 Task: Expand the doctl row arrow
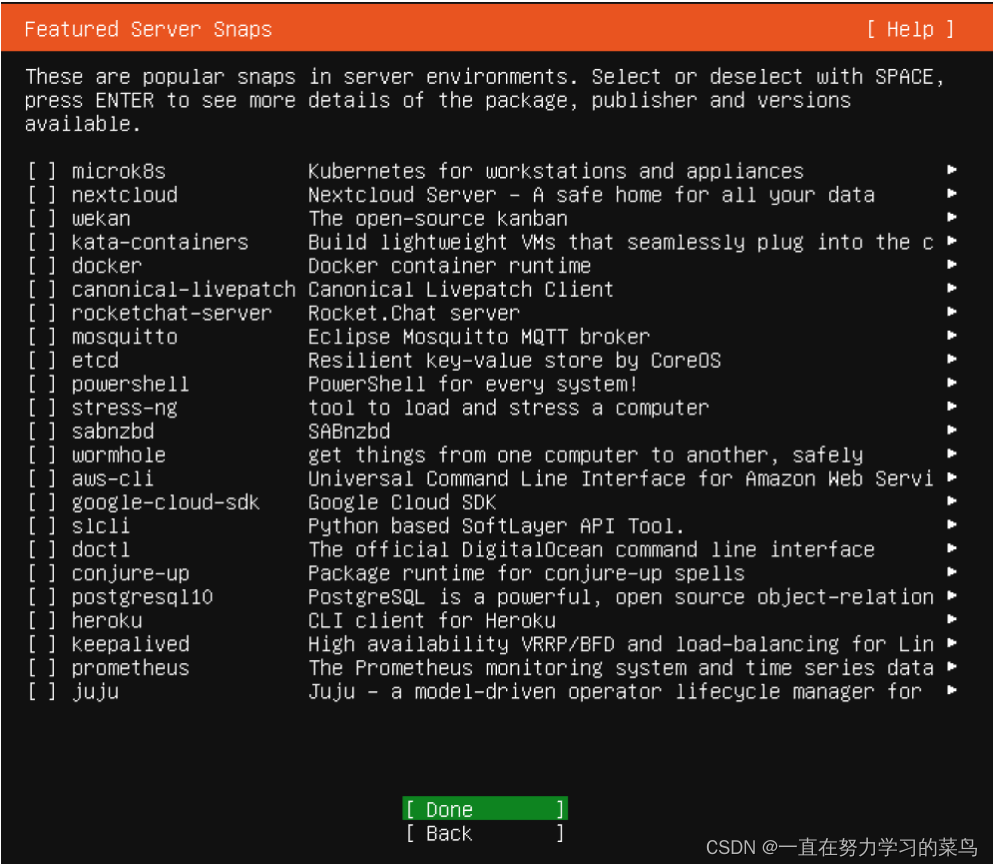pos(952,548)
